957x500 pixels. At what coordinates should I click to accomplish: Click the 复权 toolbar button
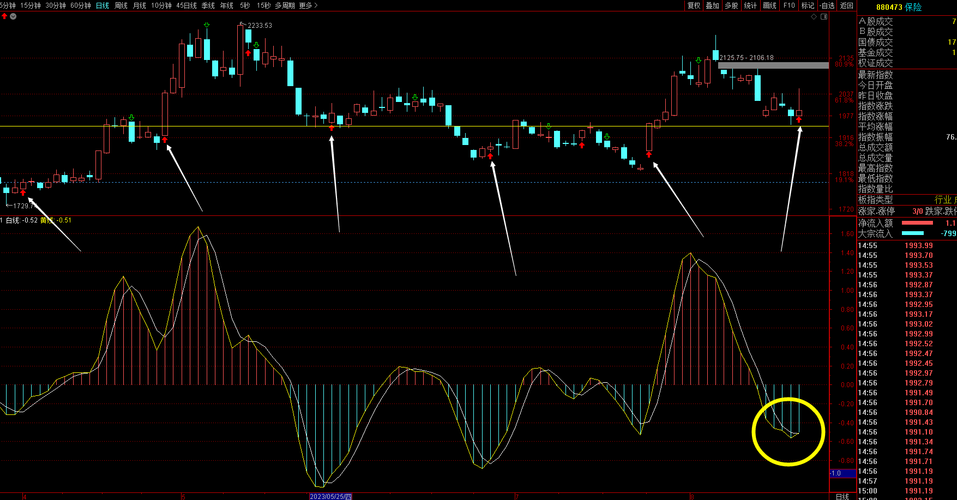pyautogui.click(x=694, y=5)
